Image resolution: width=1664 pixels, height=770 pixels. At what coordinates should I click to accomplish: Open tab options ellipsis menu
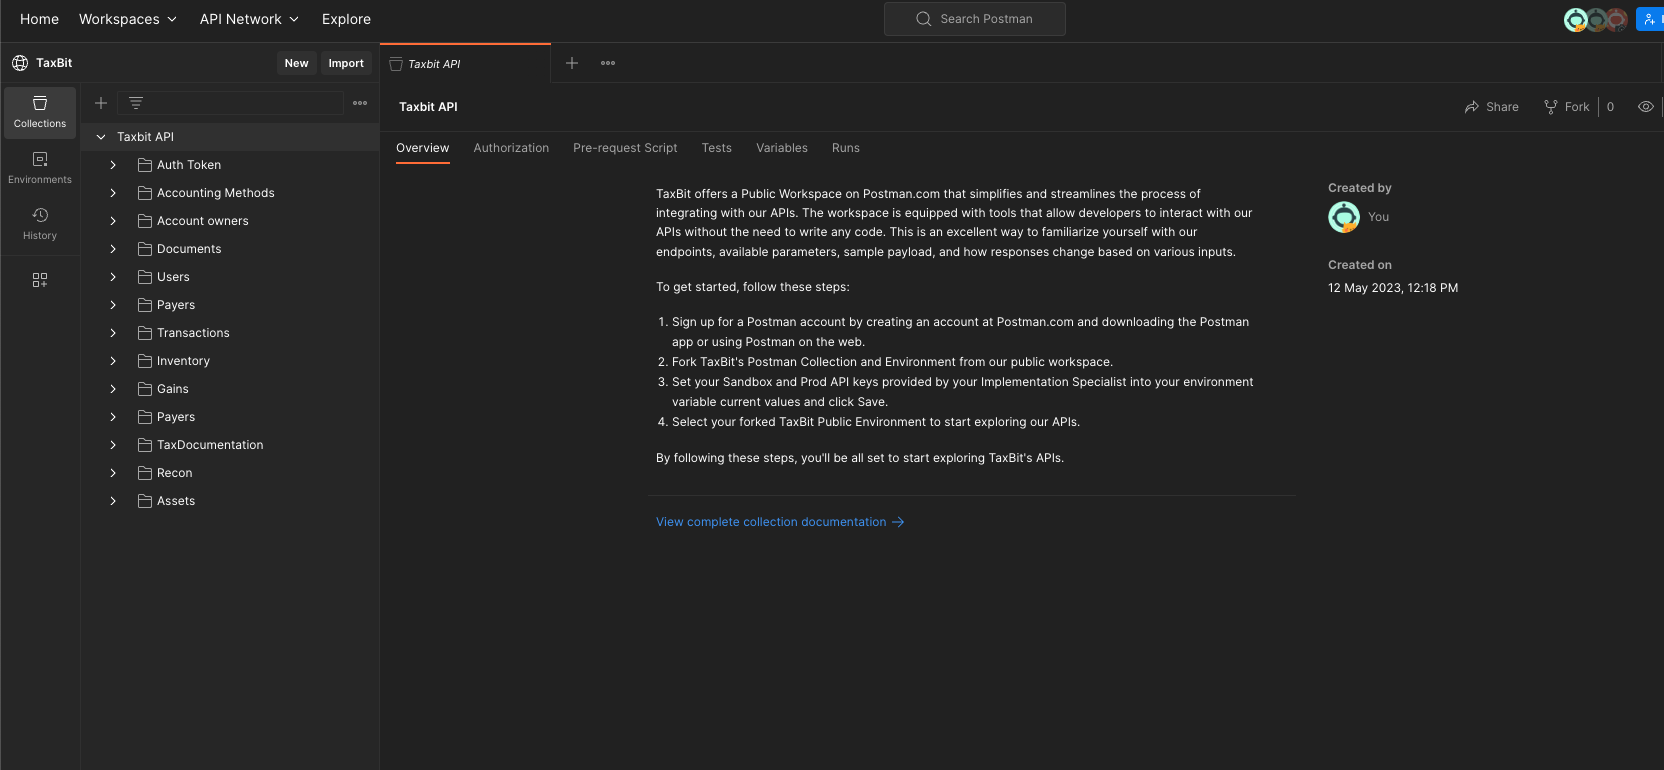608,63
